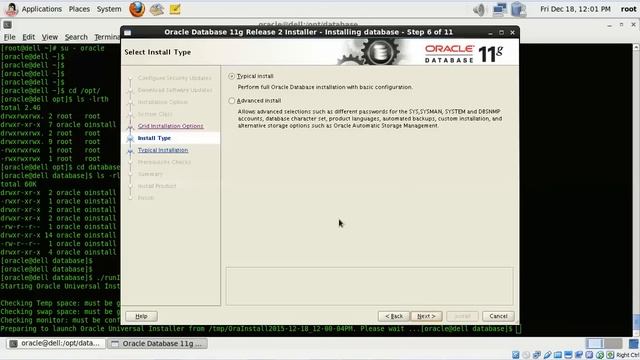This screenshot has width=640, height=360.
Task: Open the notes launcher icon in the panel
Action: [175, 9]
